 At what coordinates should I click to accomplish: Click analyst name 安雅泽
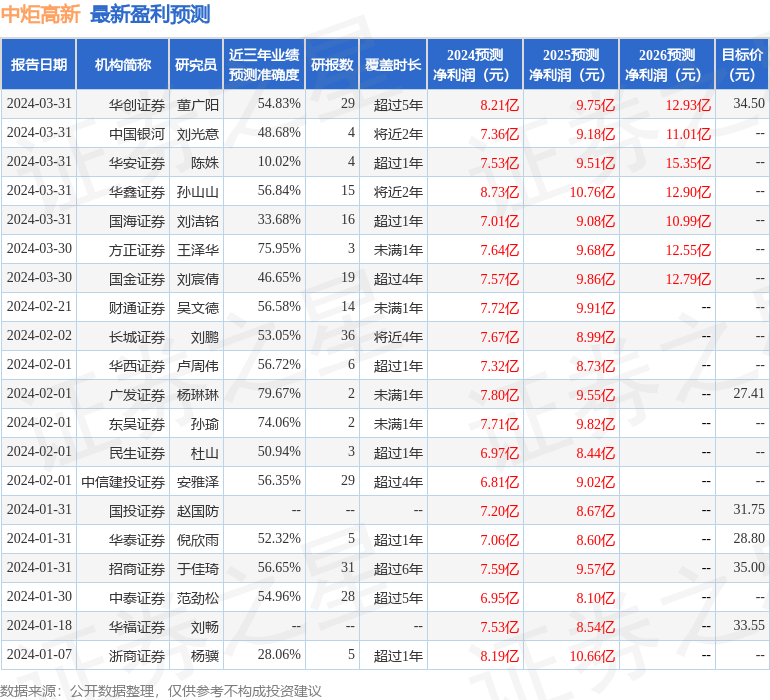[x=197, y=481]
